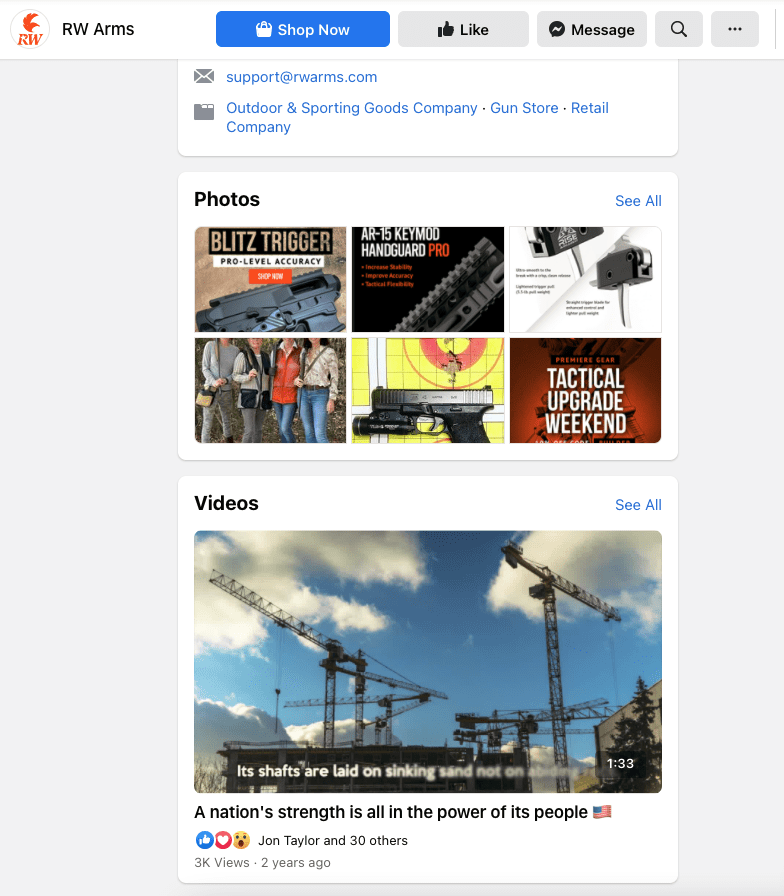This screenshot has width=784, height=896.
Task: Click the RW Arms page logo
Action: (x=30, y=29)
